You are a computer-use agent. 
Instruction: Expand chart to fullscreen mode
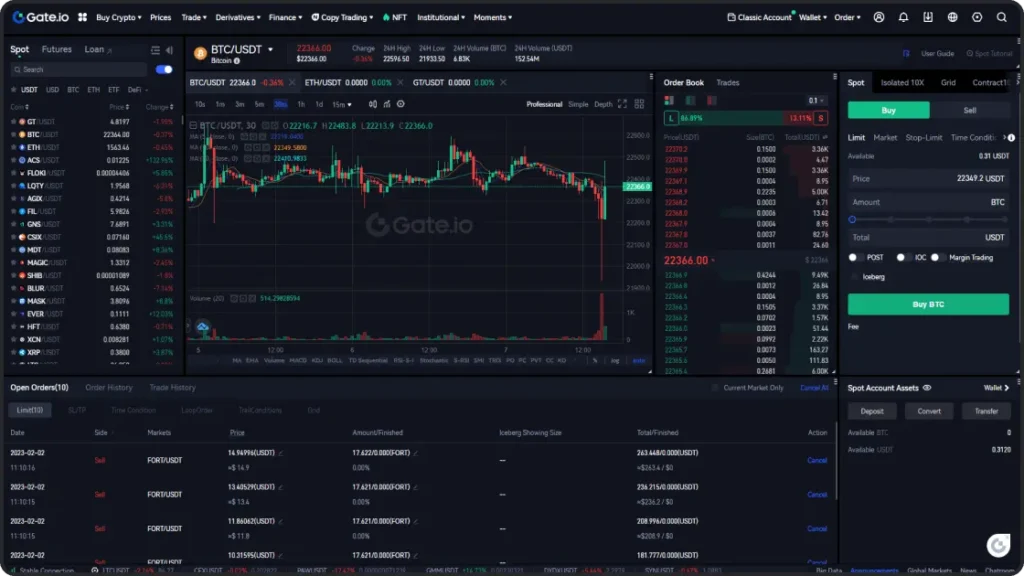[x=623, y=104]
